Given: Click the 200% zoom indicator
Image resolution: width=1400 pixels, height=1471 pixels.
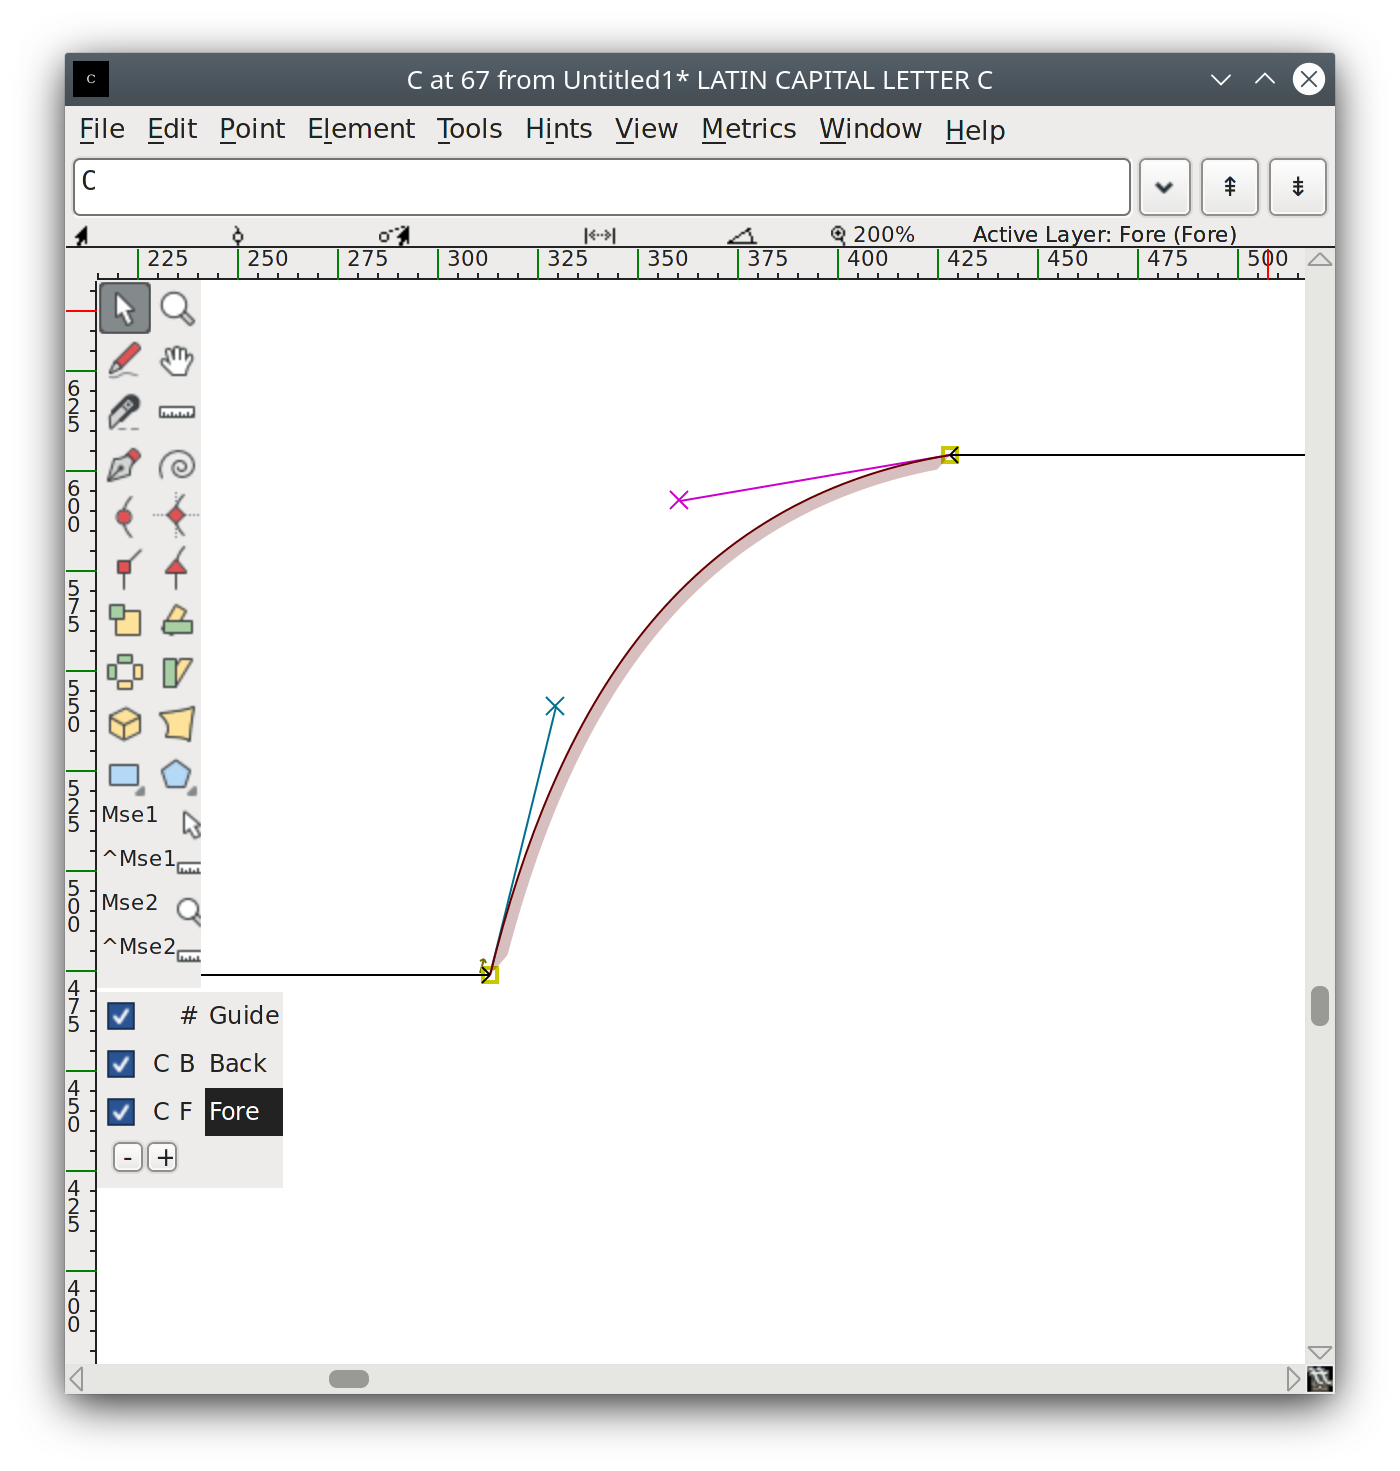Looking at the screenshot, I should (873, 234).
